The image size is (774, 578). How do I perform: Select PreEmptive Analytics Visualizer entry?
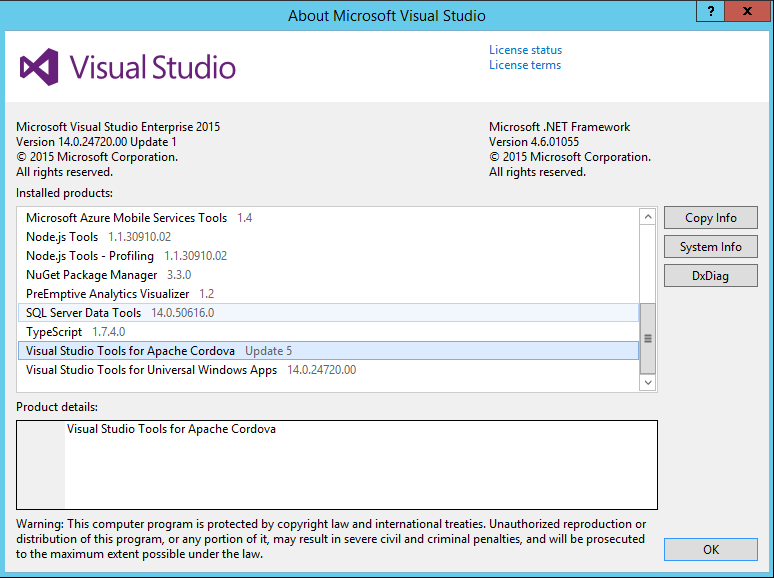328,294
